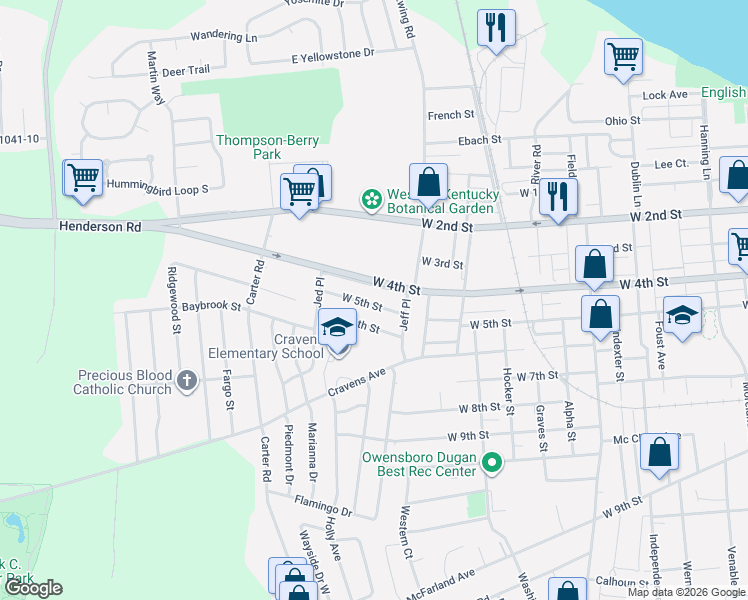
Task: Select the Baybrook St label
Action: click(211, 306)
